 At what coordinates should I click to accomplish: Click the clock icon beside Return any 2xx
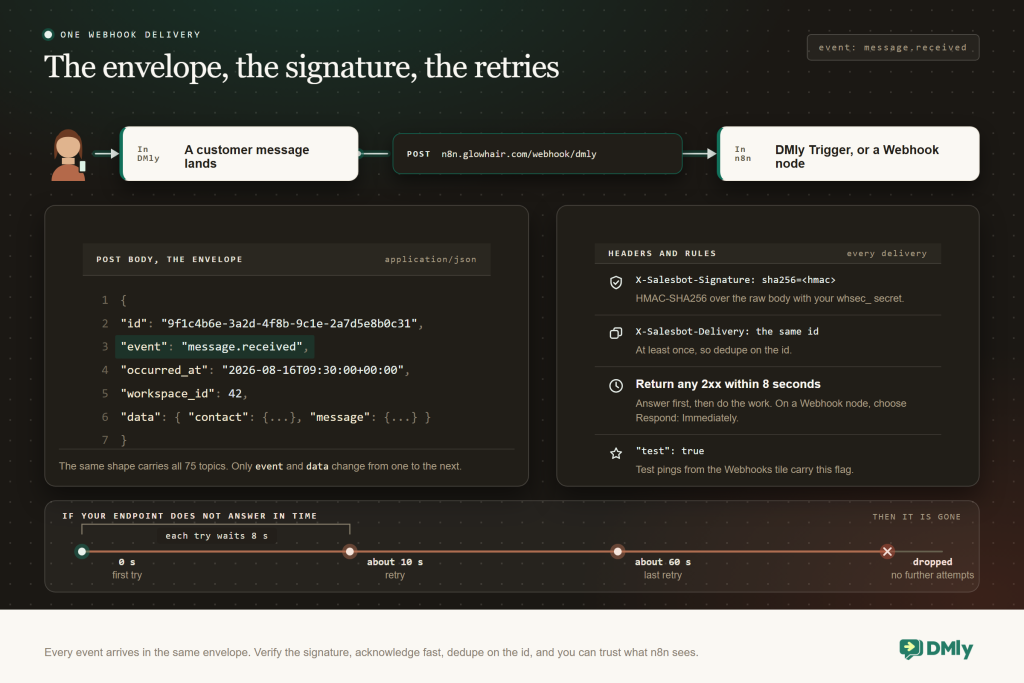pos(616,385)
